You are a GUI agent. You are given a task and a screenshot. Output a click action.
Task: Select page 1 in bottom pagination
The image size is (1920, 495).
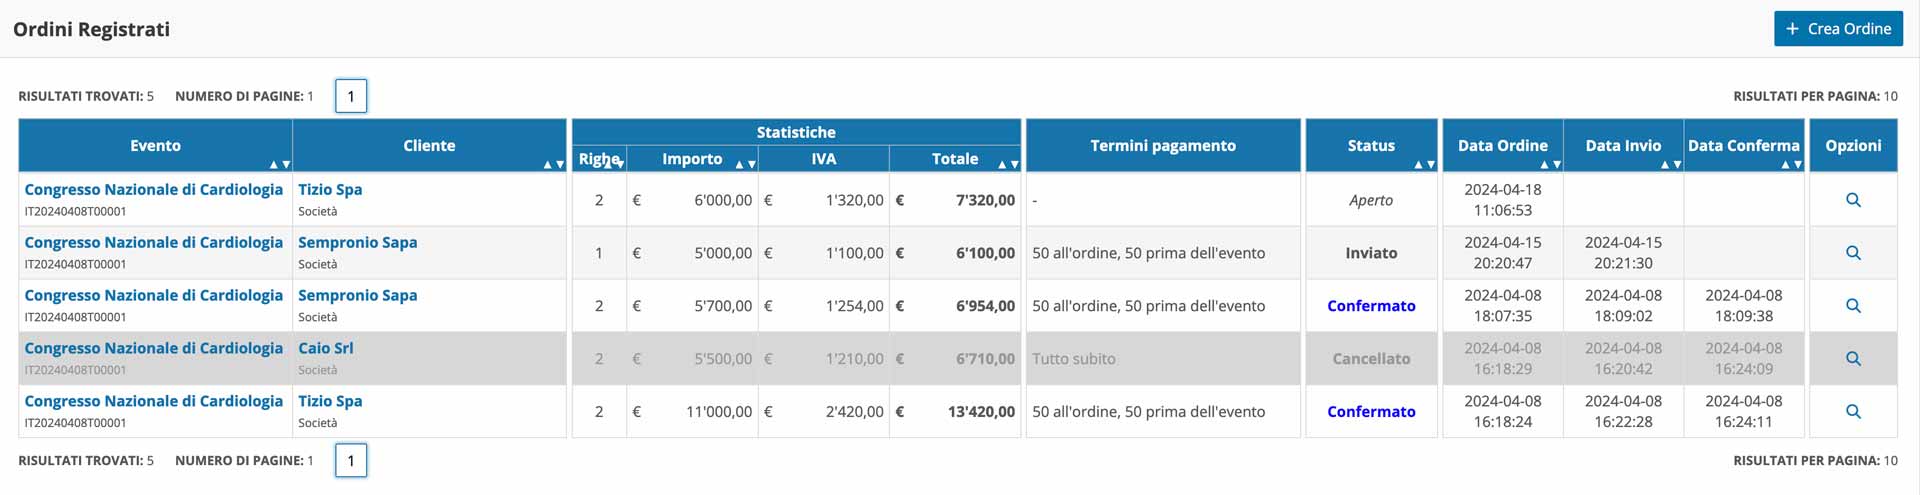[x=351, y=460]
